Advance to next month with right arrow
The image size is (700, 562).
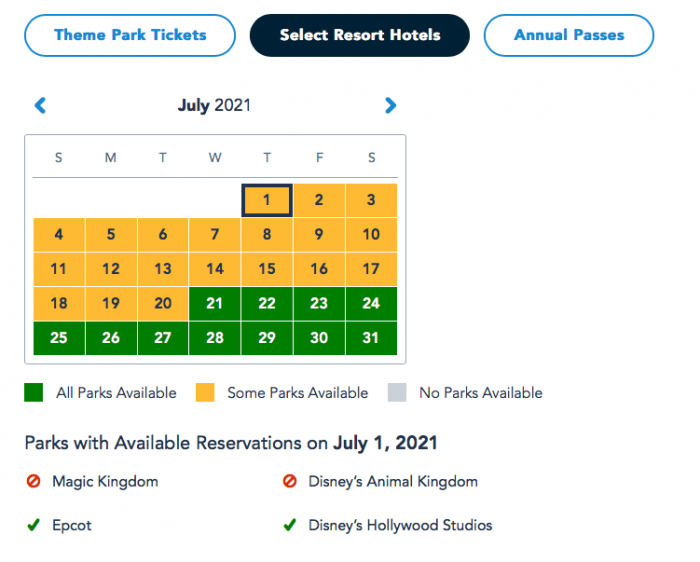[x=390, y=105]
